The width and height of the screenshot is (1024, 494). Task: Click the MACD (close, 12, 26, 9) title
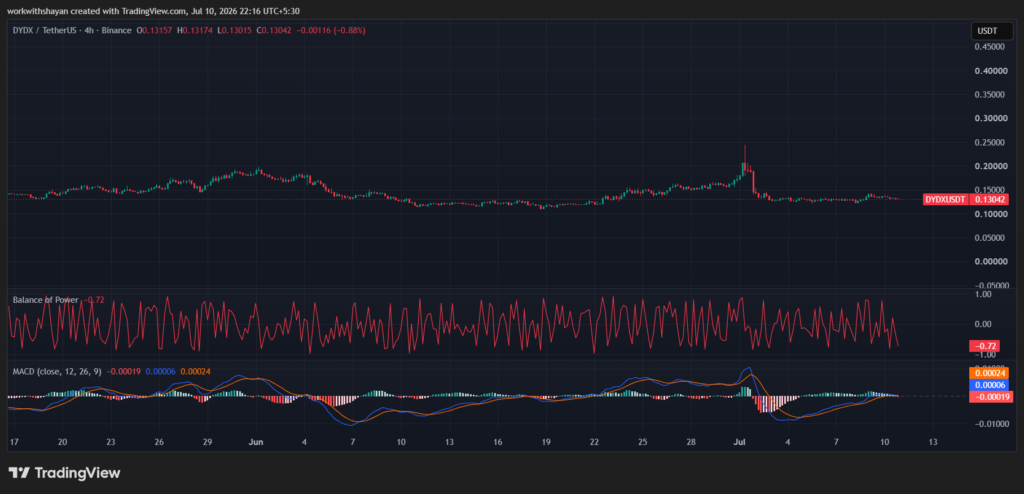56,372
